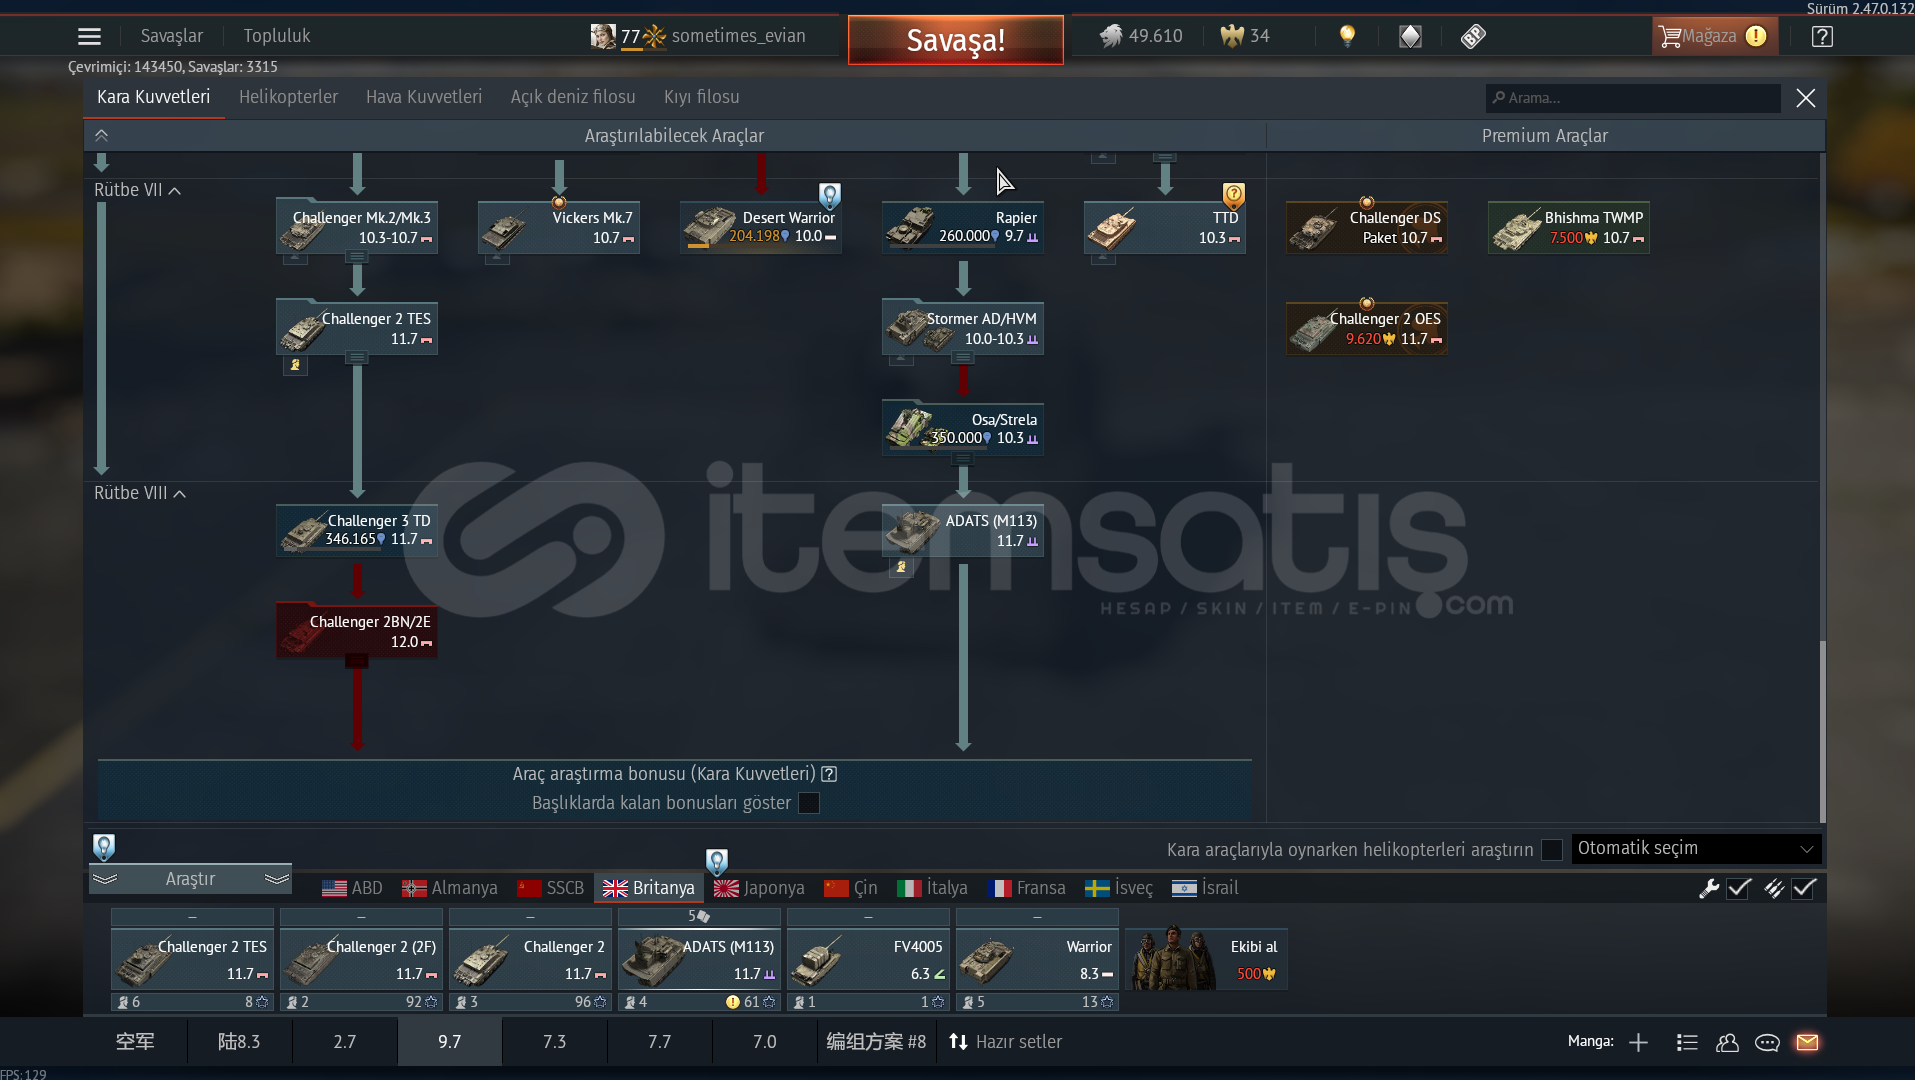Switch to the Helikopterler tab
1915x1080 pixels.
(x=288, y=97)
